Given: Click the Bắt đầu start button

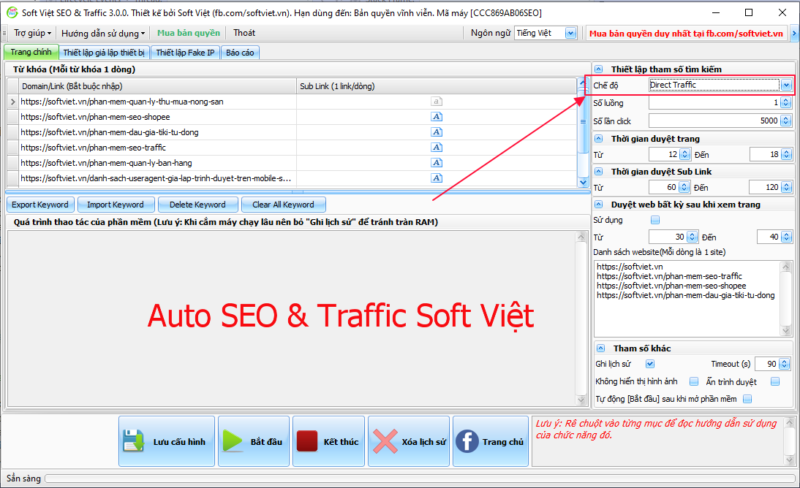Looking at the screenshot, I should pos(254,442).
